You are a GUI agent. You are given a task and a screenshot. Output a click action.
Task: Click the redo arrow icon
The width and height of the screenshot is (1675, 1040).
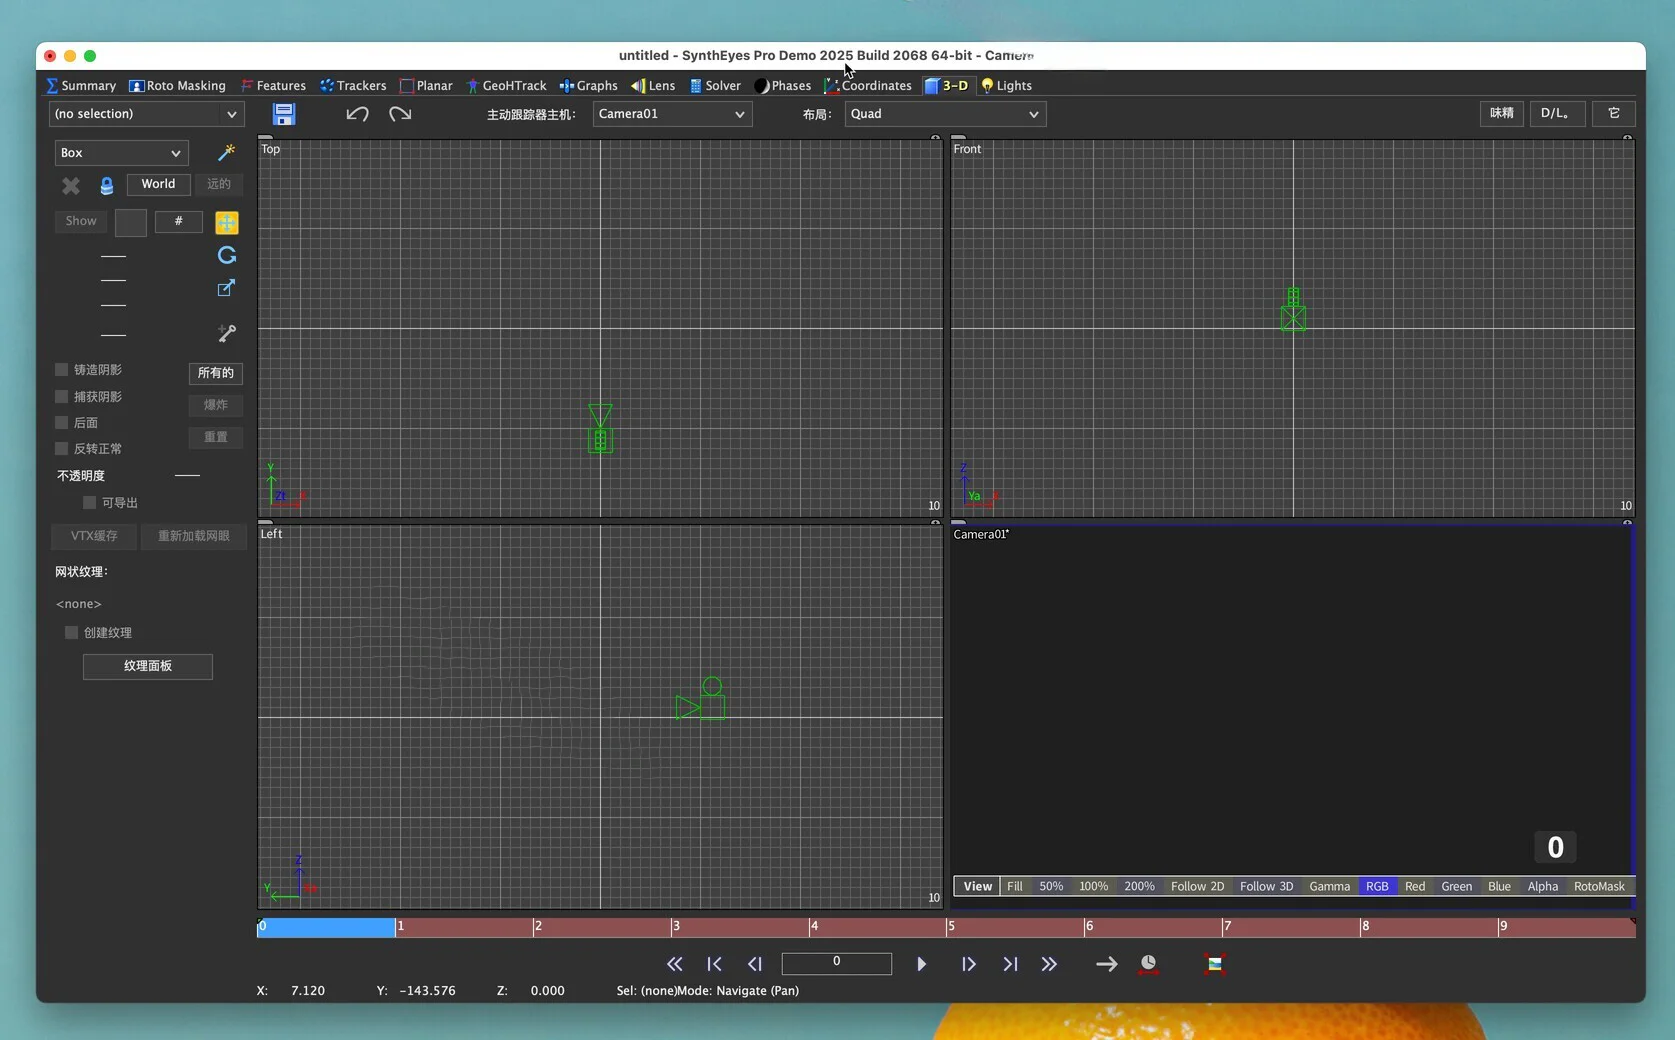click(x=400, y=114)
